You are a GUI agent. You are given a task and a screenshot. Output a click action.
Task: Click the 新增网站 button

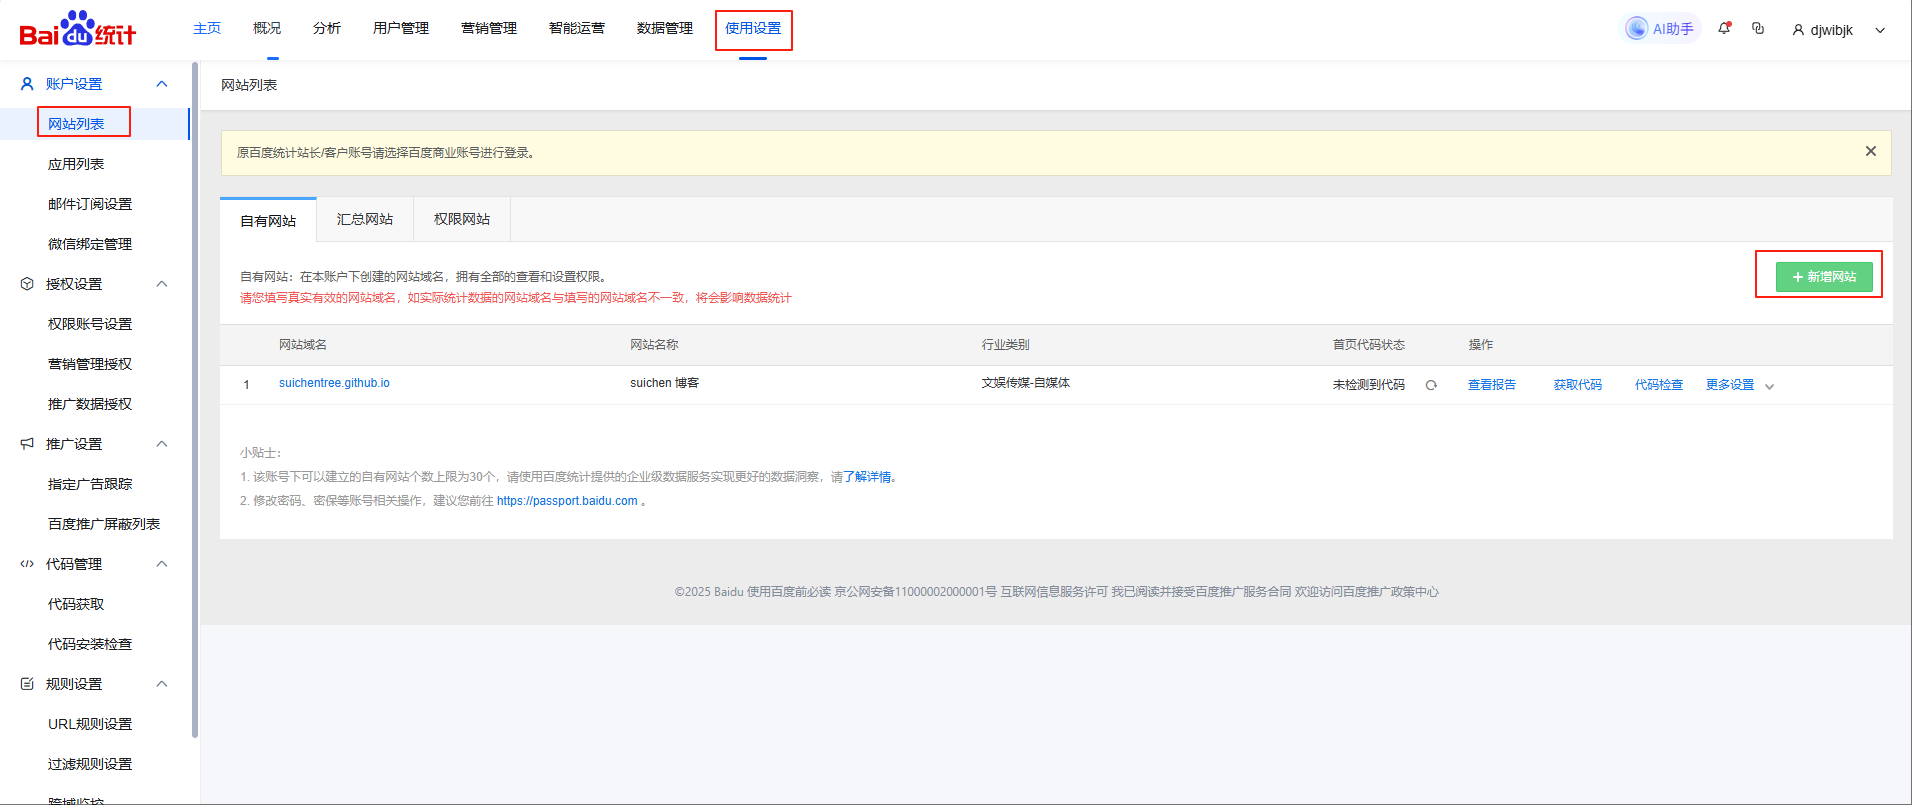pos(1823,277)
